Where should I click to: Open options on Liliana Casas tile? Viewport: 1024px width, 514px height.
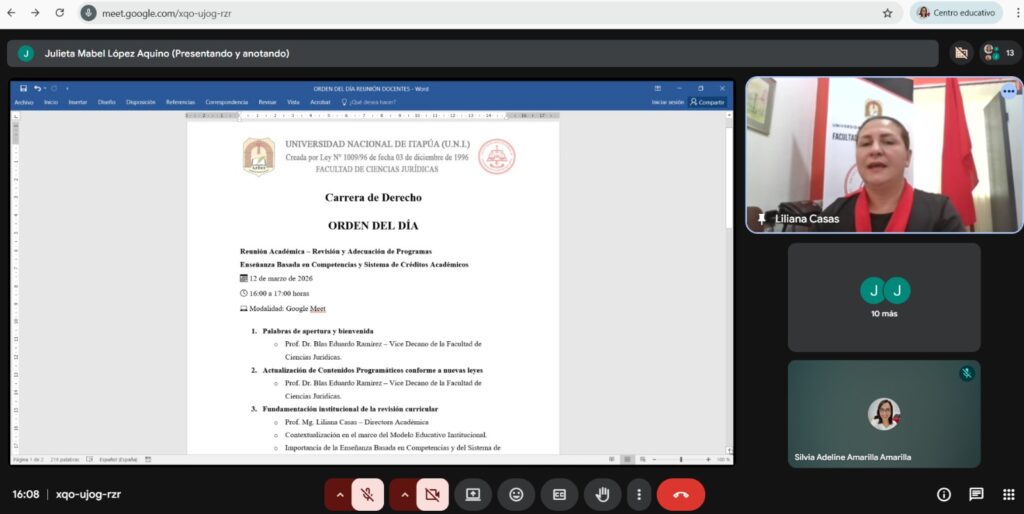tap(1008, 91)
